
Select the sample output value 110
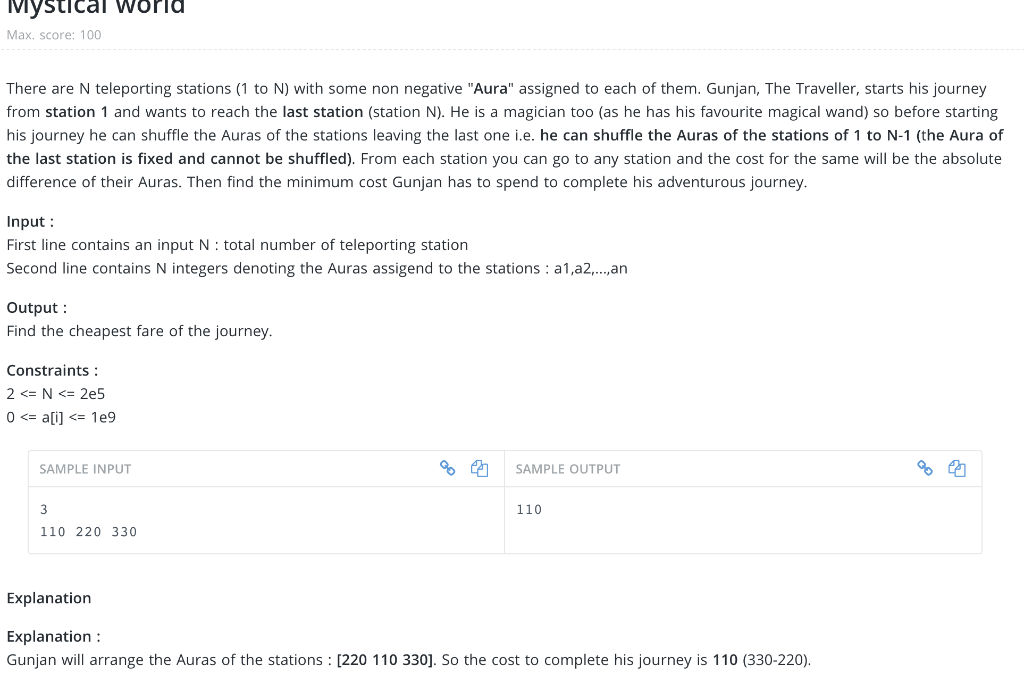(528, 509)
